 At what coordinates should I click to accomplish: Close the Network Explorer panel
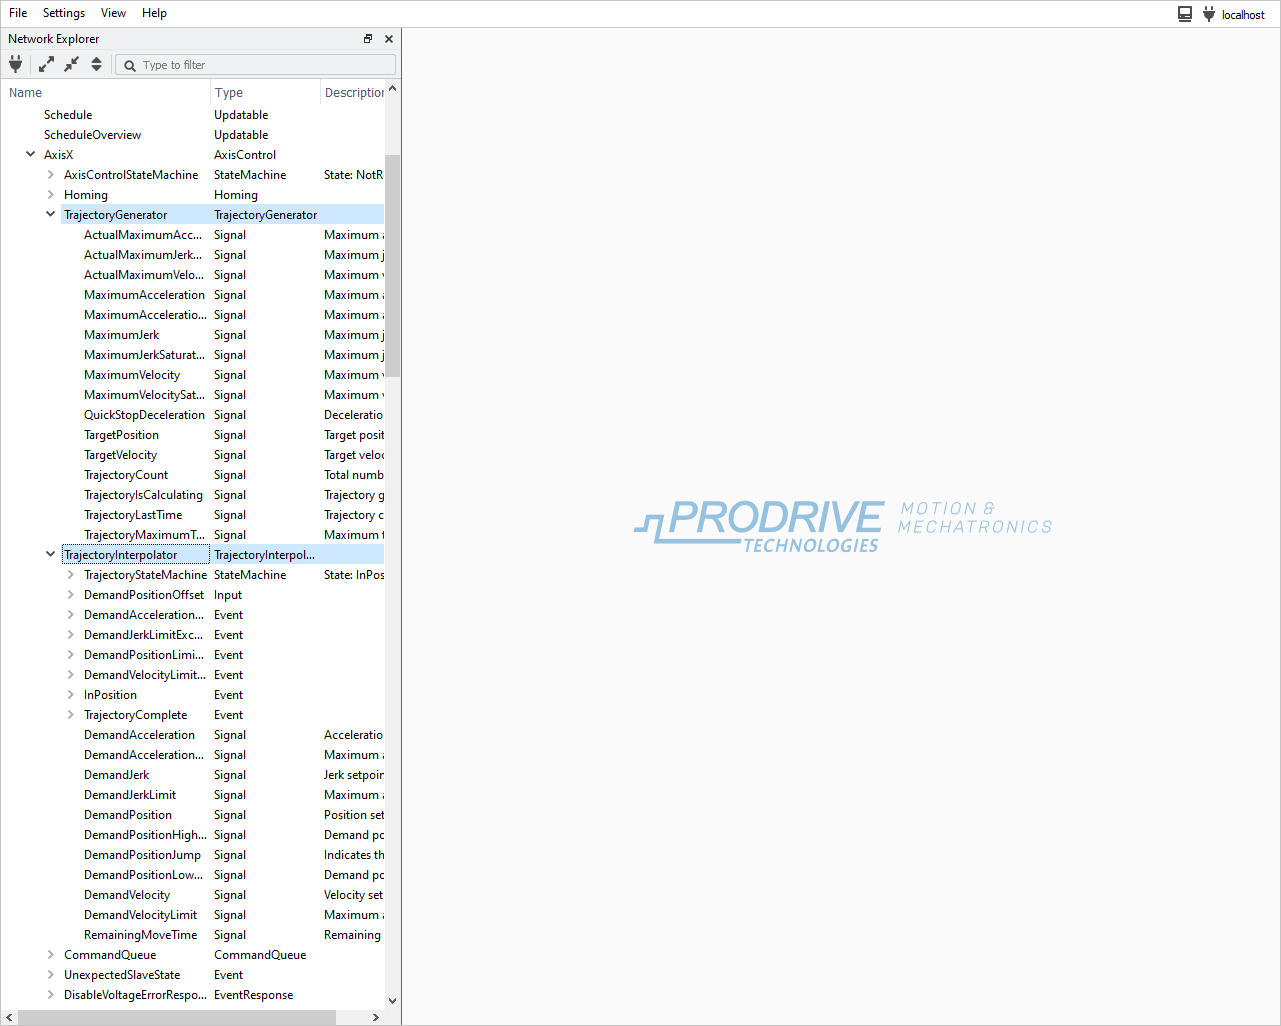click(389, 39)
